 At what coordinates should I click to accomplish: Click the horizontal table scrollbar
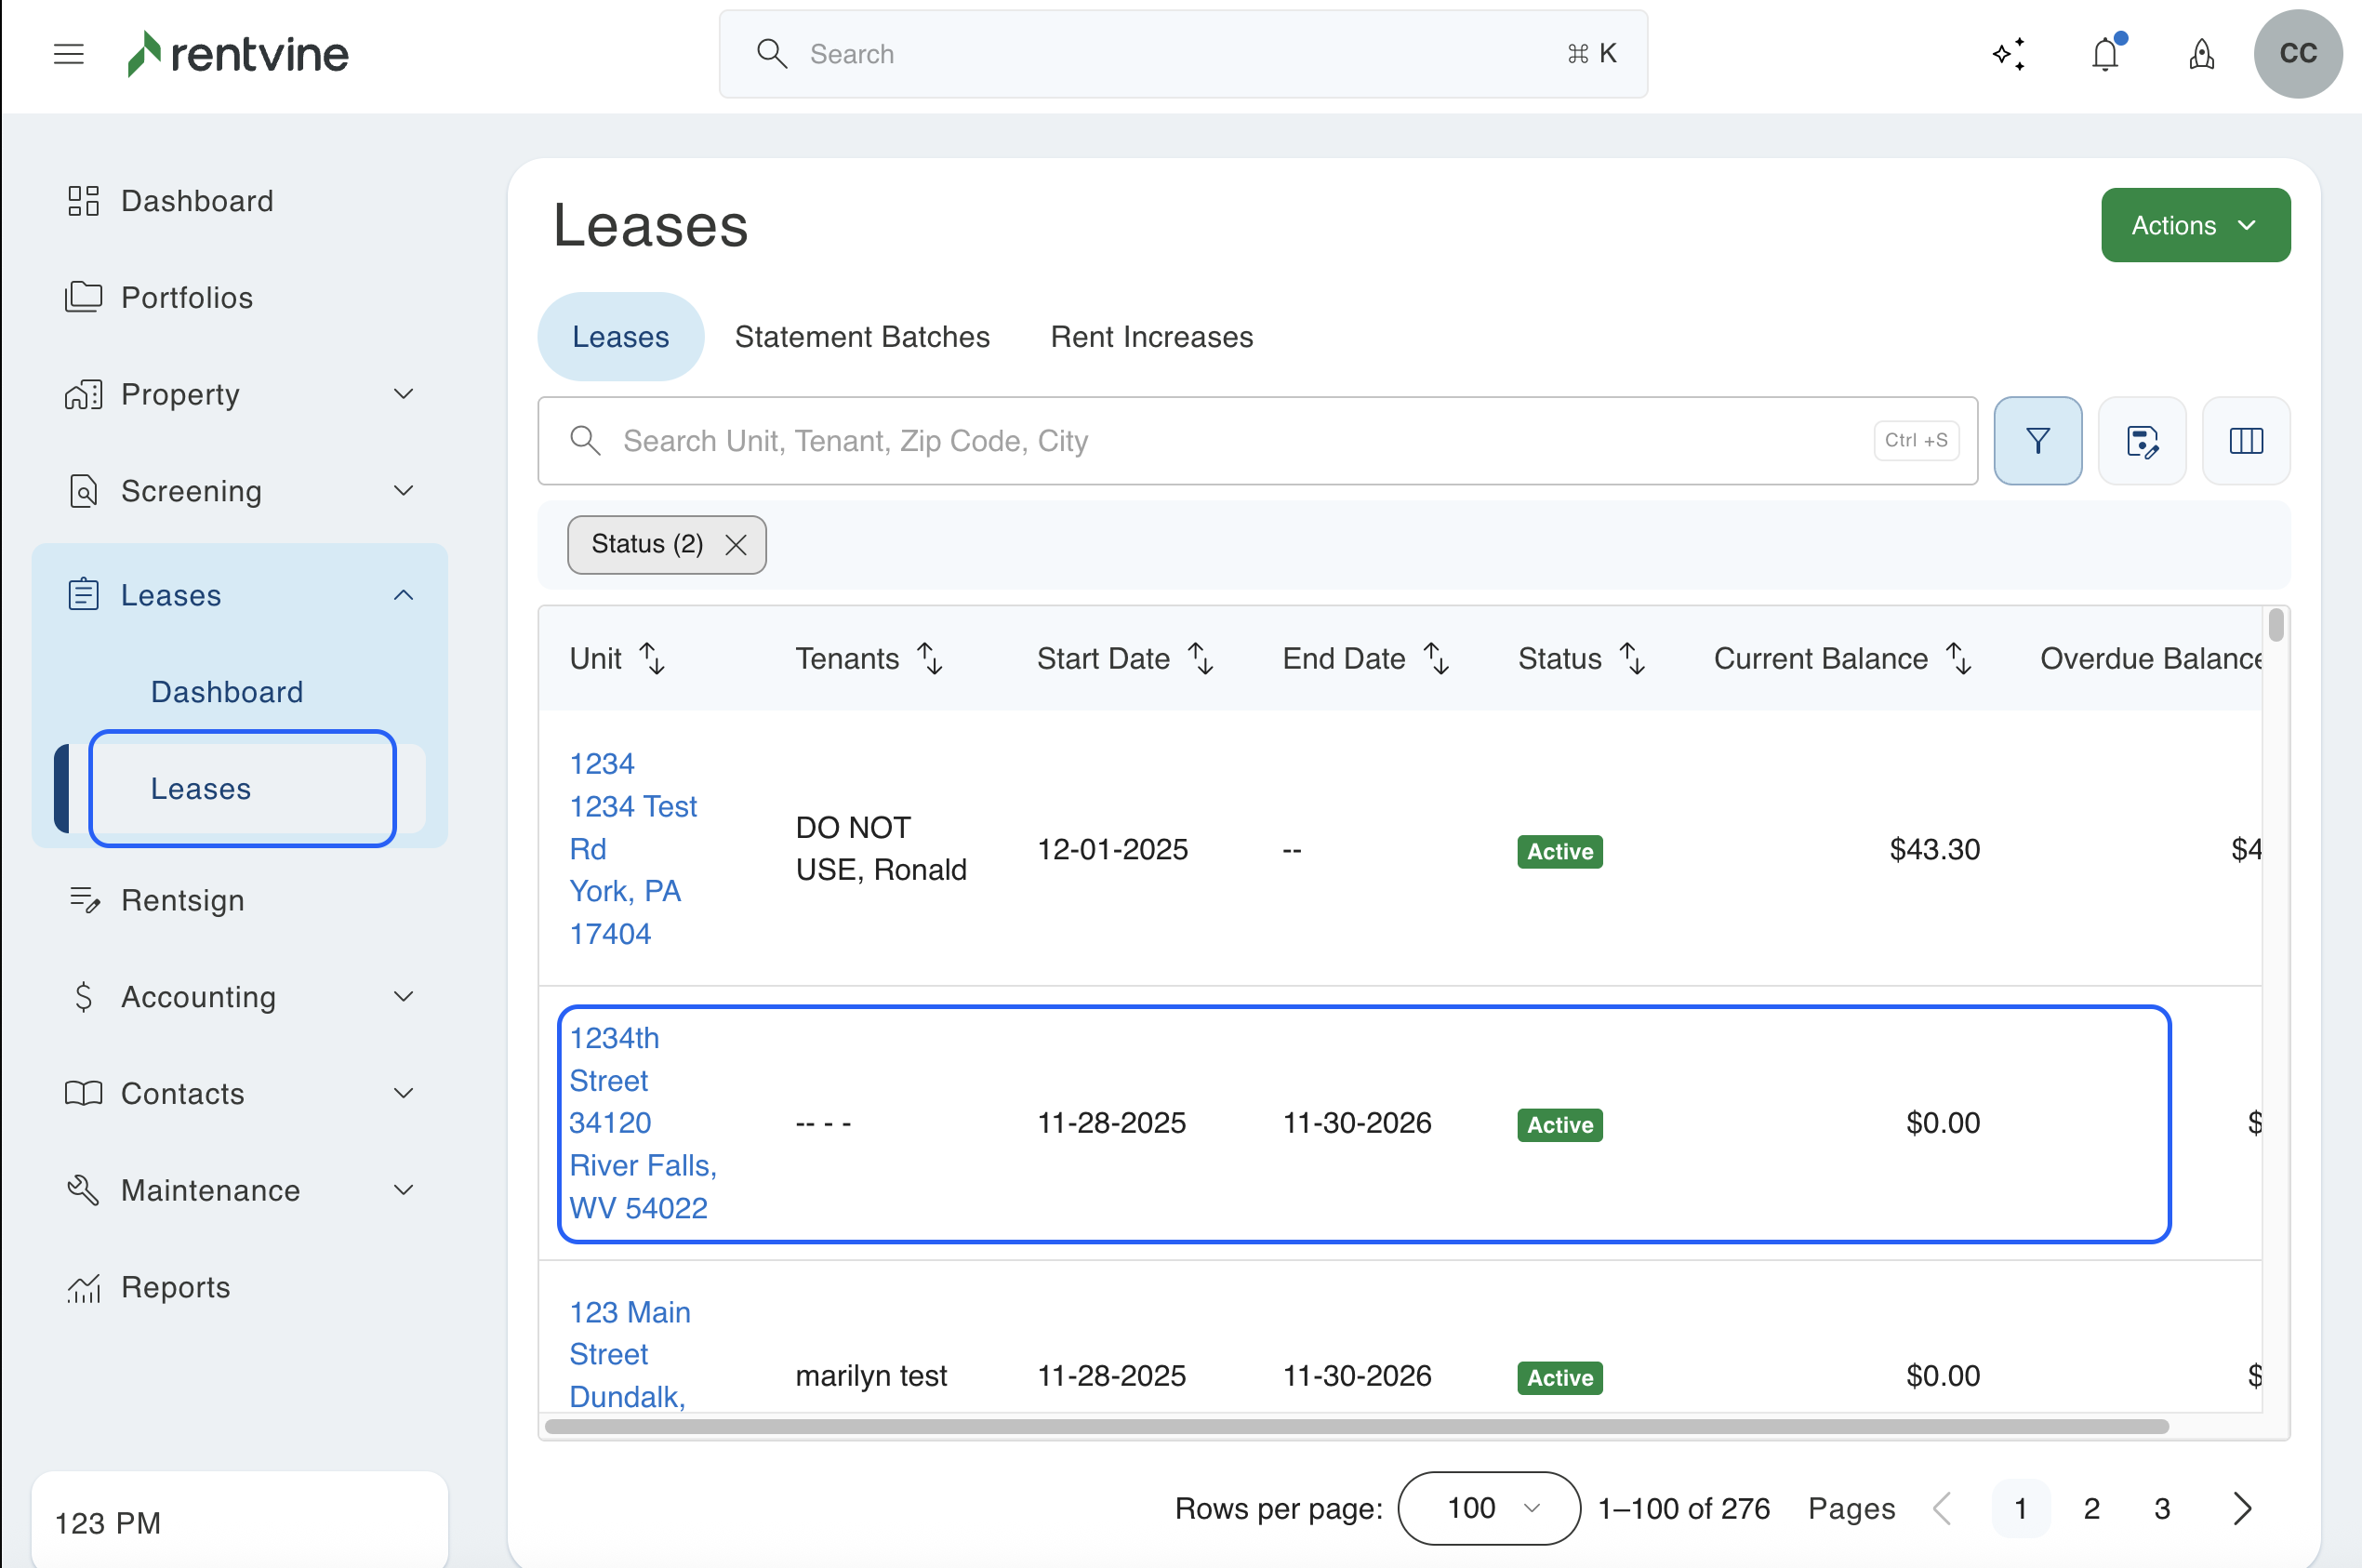1355,1426
